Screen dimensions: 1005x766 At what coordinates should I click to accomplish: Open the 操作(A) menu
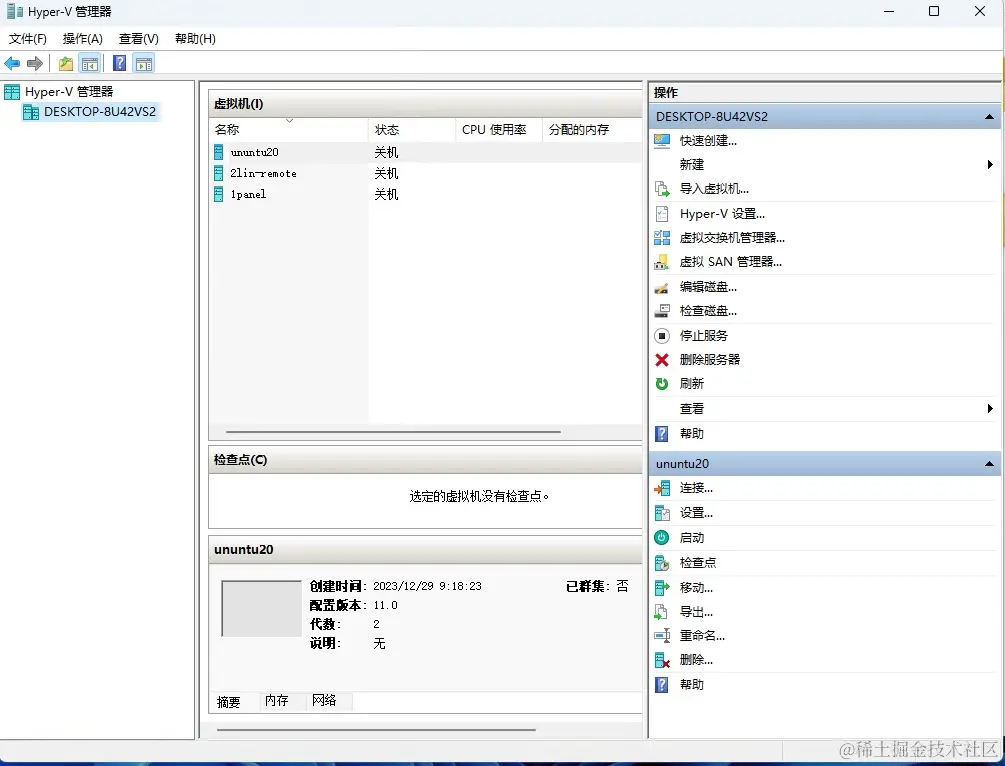pyautogui.click(x=83, y=38)
